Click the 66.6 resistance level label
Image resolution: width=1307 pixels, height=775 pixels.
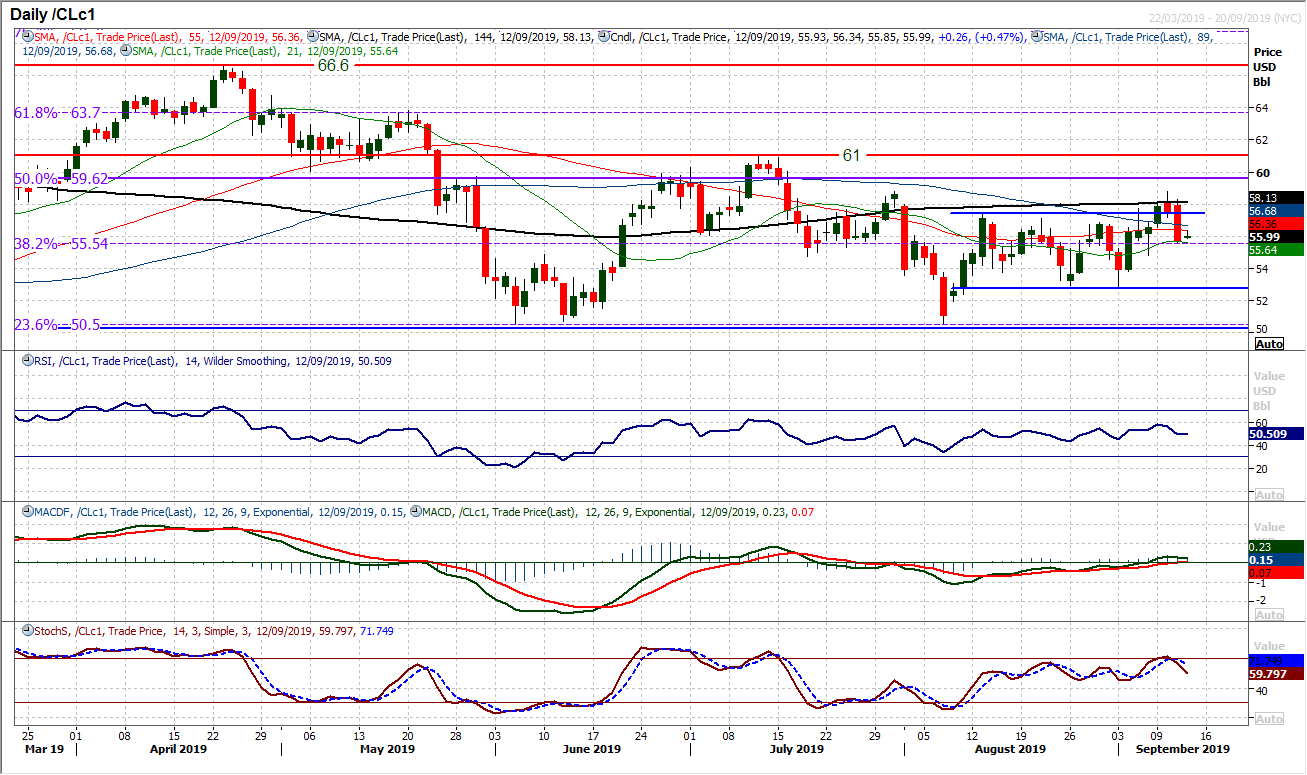(x=333, y=64)
